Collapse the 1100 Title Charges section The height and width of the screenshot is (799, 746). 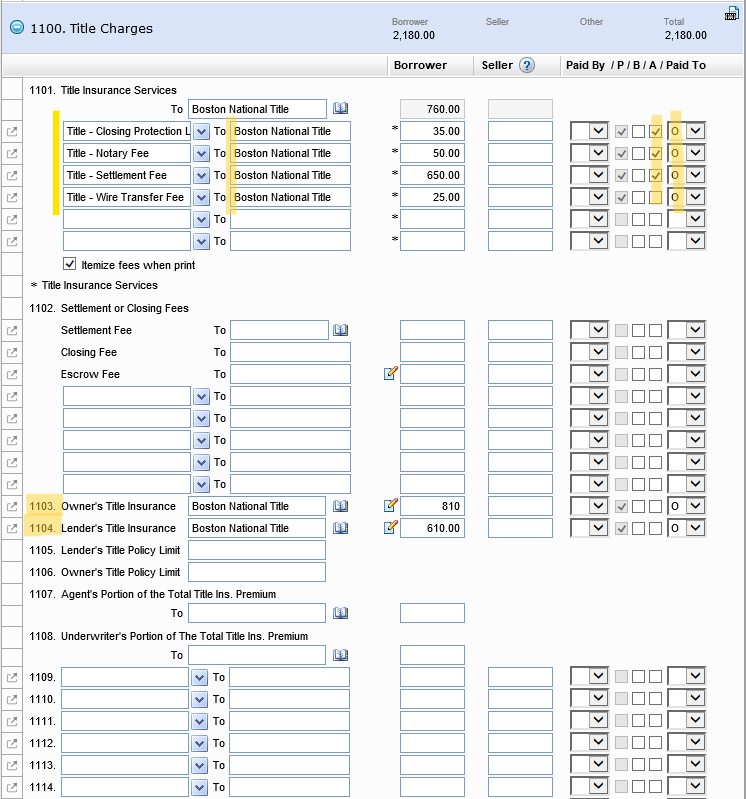click(17, 27)
